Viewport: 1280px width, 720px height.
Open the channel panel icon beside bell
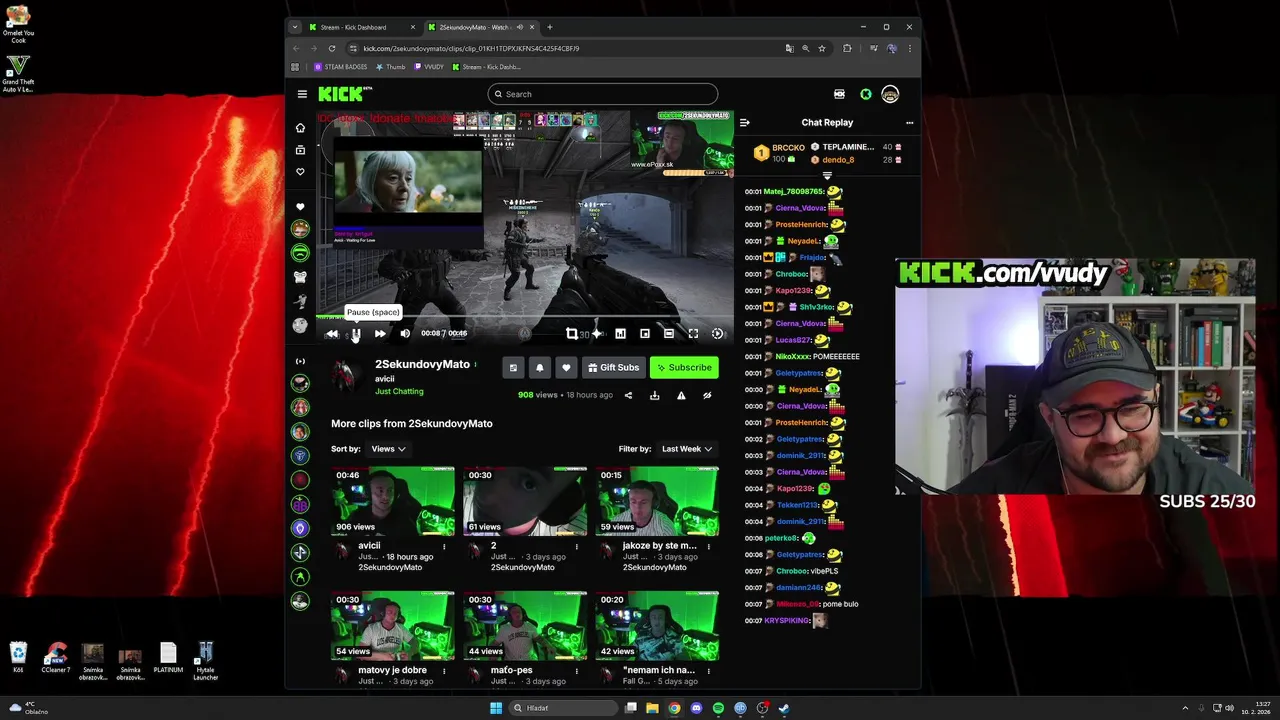[x=513, y=368]
